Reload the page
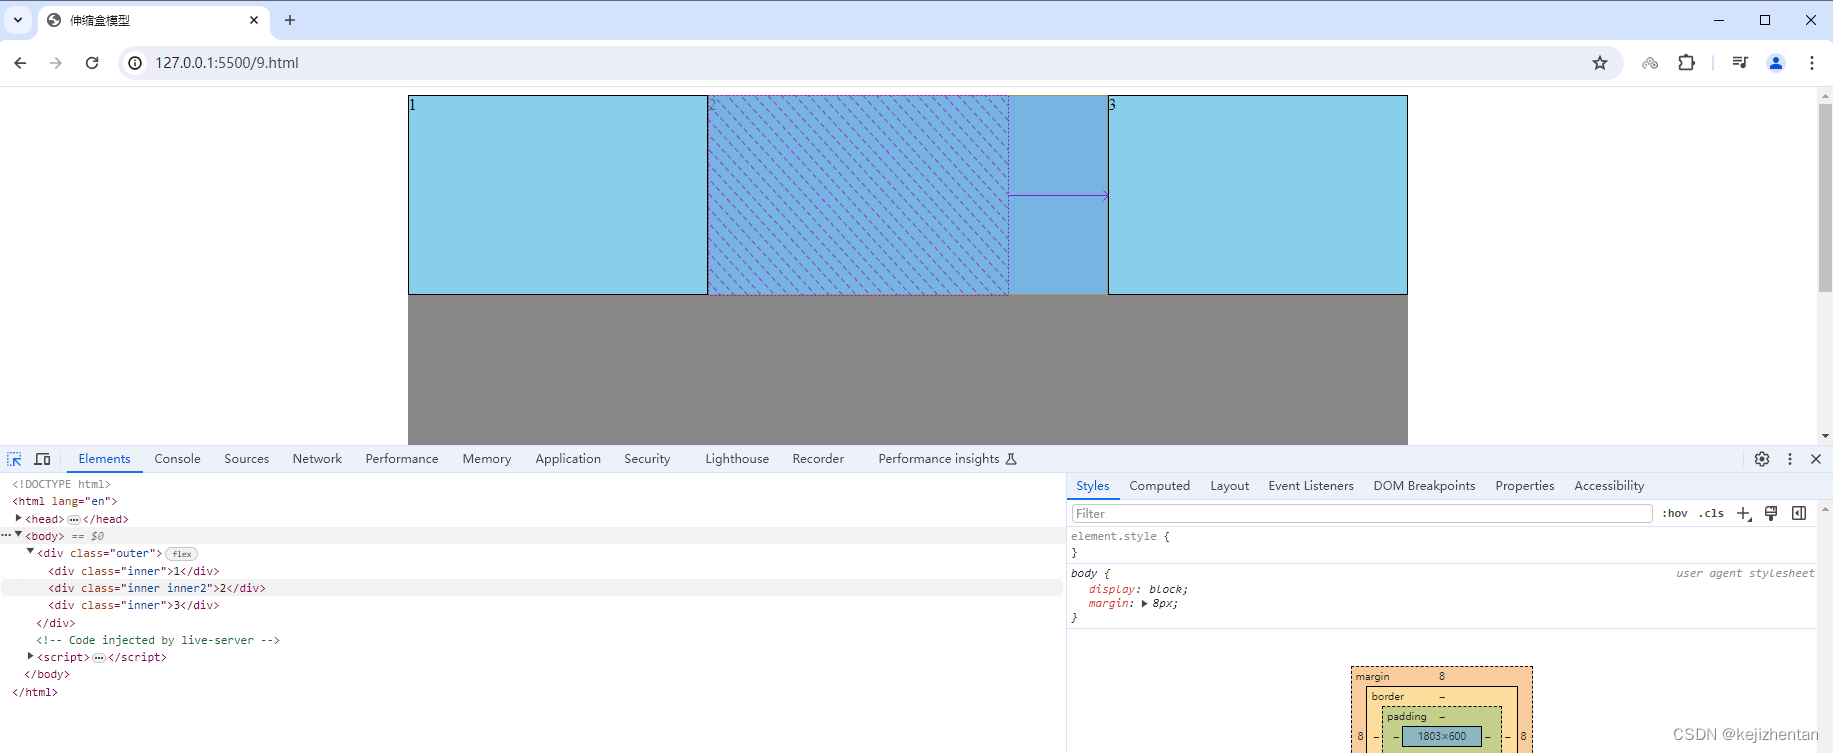Image resolution: width=1833 pixels, height=753 pixels. pyautogui.click(x=92, y=63)
